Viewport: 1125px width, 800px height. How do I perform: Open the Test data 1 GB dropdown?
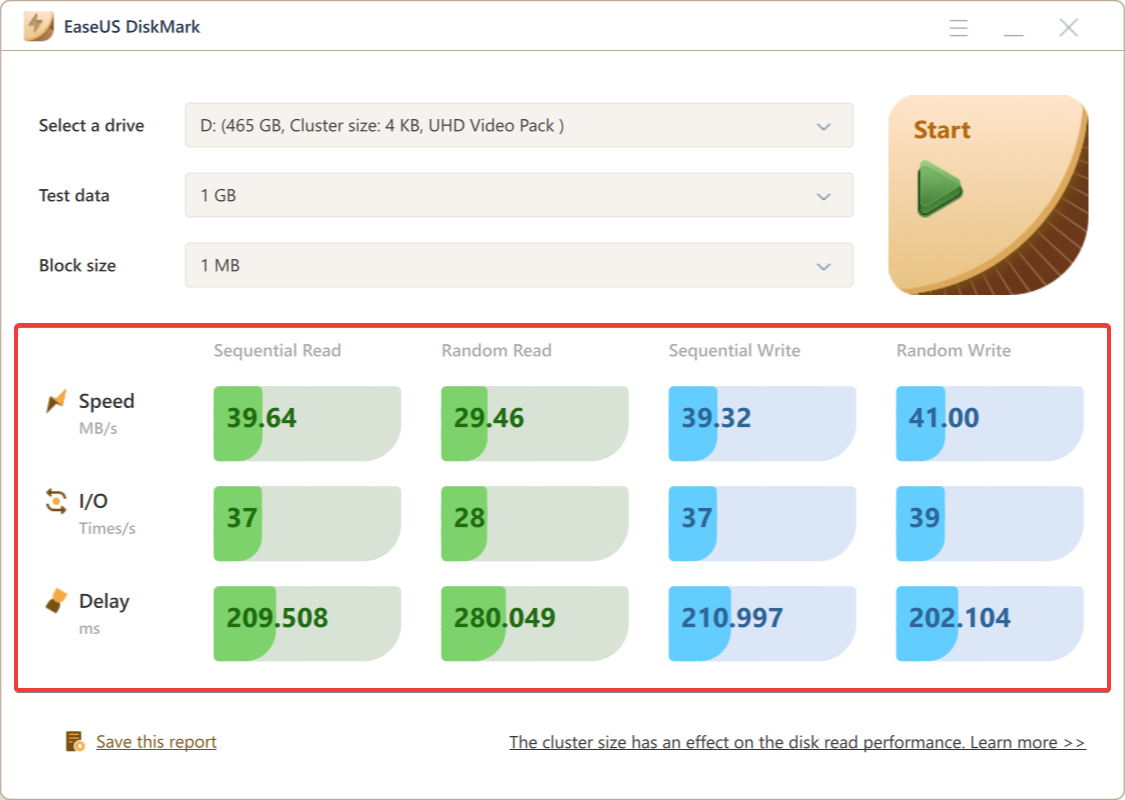(519, 195)
